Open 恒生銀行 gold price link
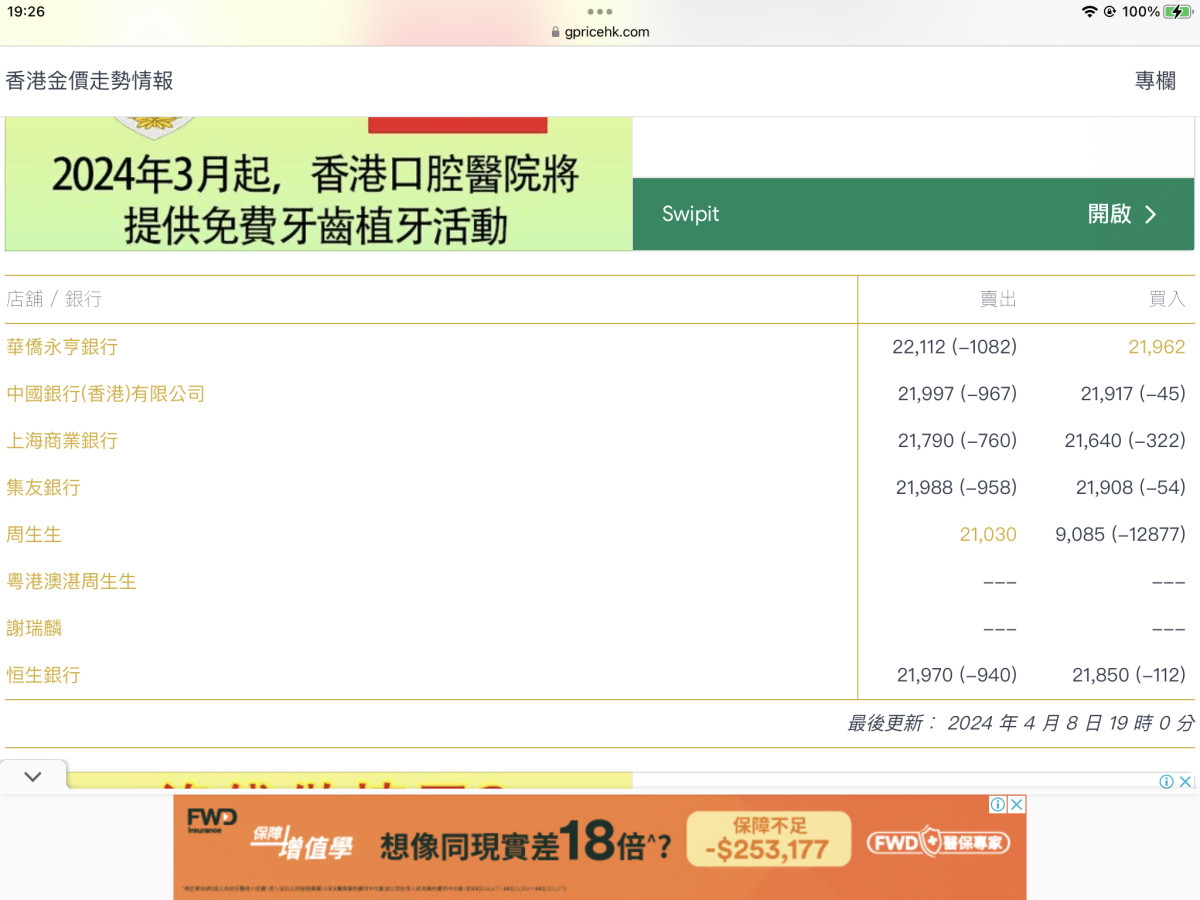1200x900 pixels. click(43, 675)
